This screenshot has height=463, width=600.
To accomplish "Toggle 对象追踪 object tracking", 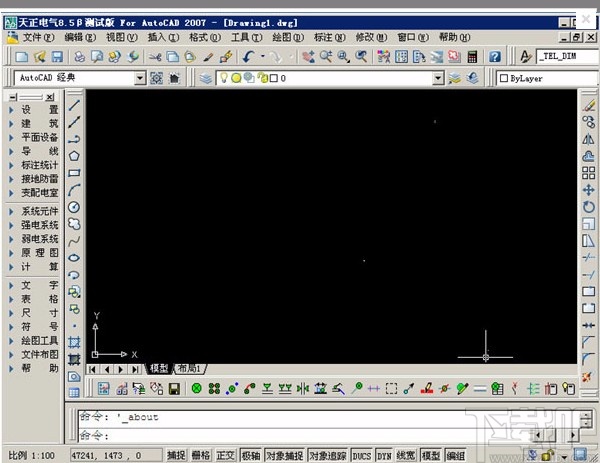I will 328,455.
